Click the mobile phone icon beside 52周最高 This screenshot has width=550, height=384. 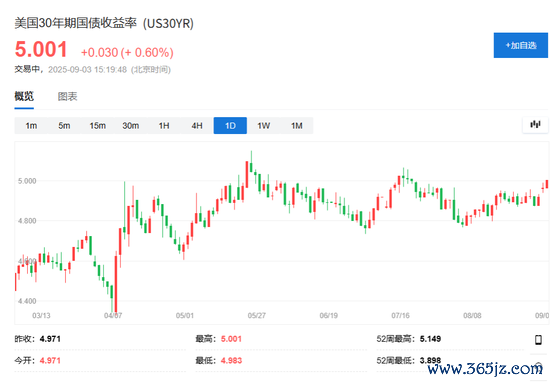coord(538,339)
